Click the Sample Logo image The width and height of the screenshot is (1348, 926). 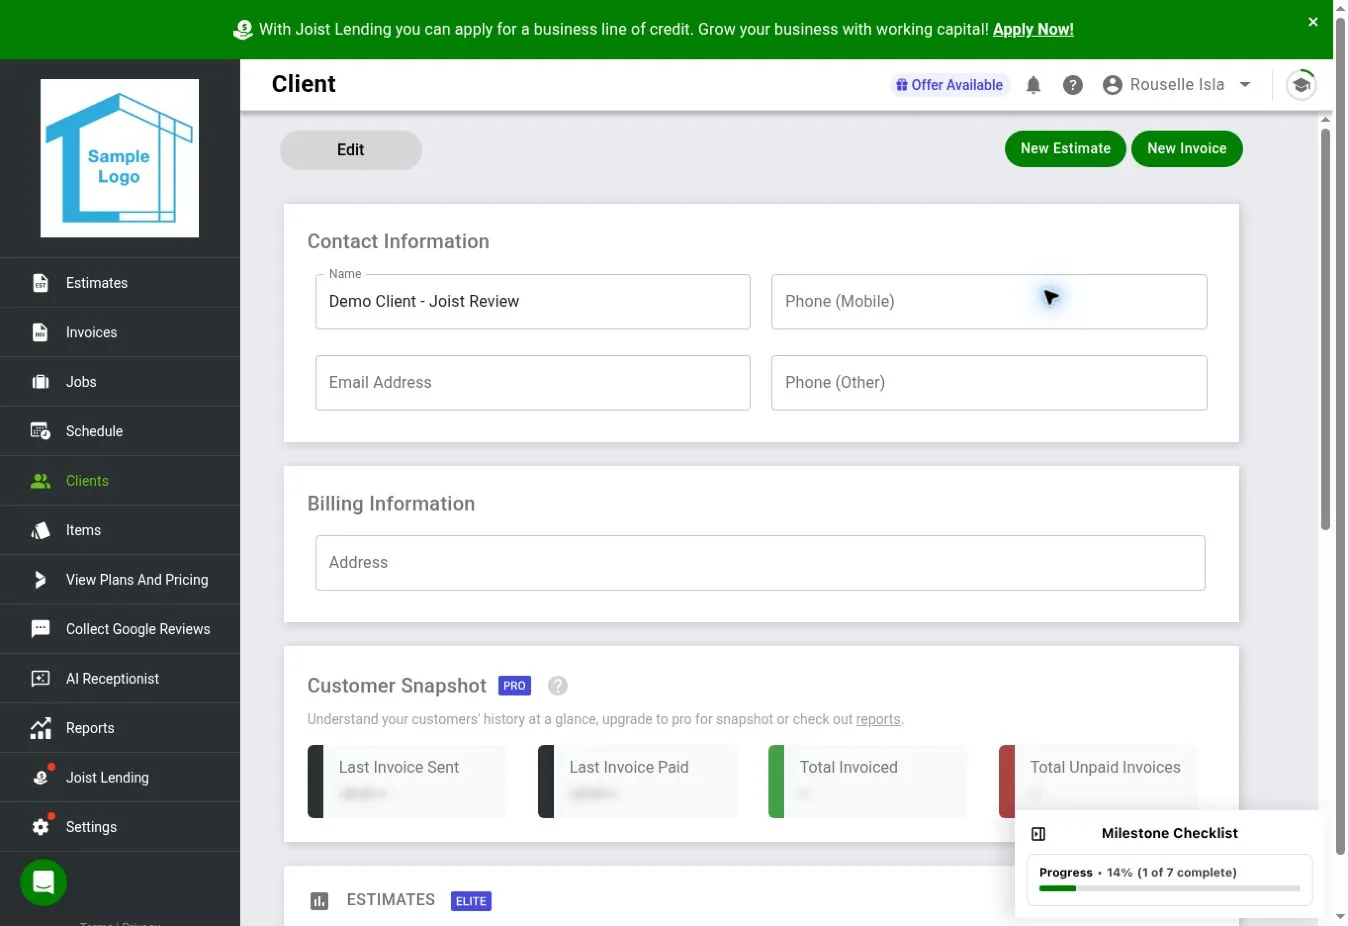click(x=120, y=158)
